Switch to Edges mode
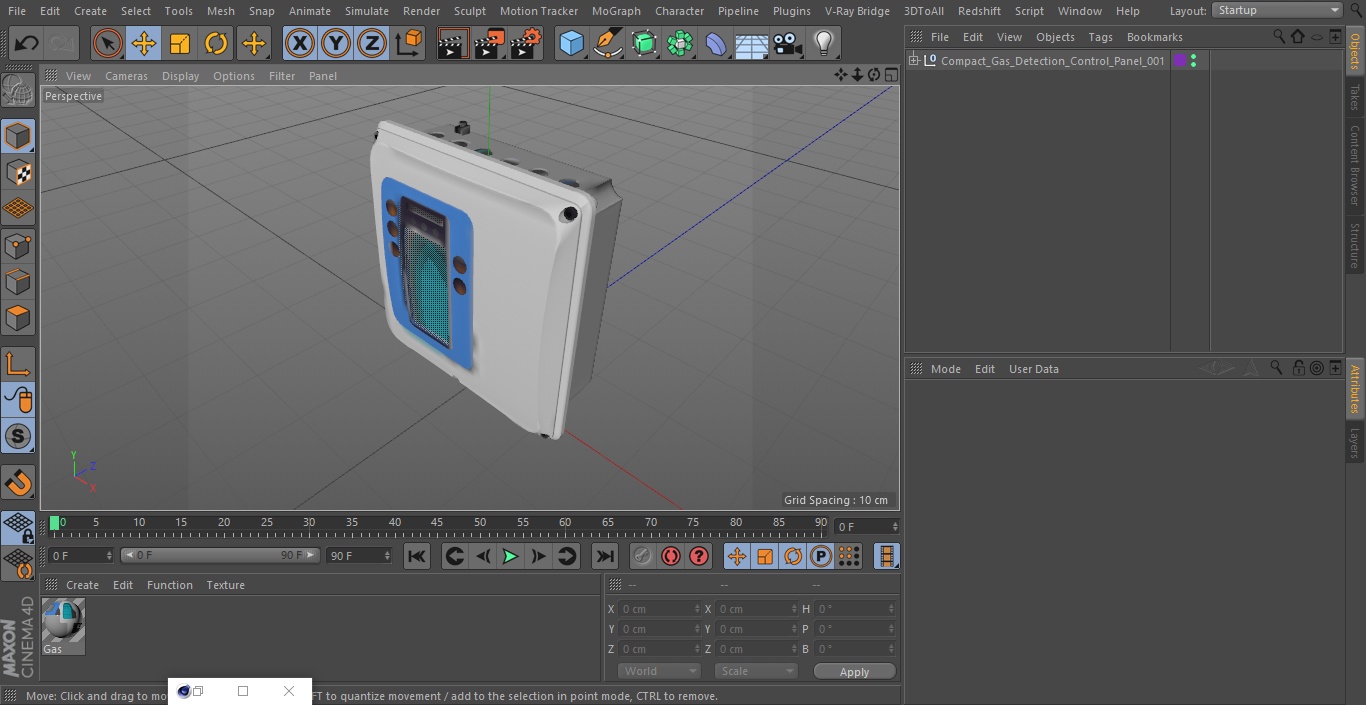 [18, 282]
